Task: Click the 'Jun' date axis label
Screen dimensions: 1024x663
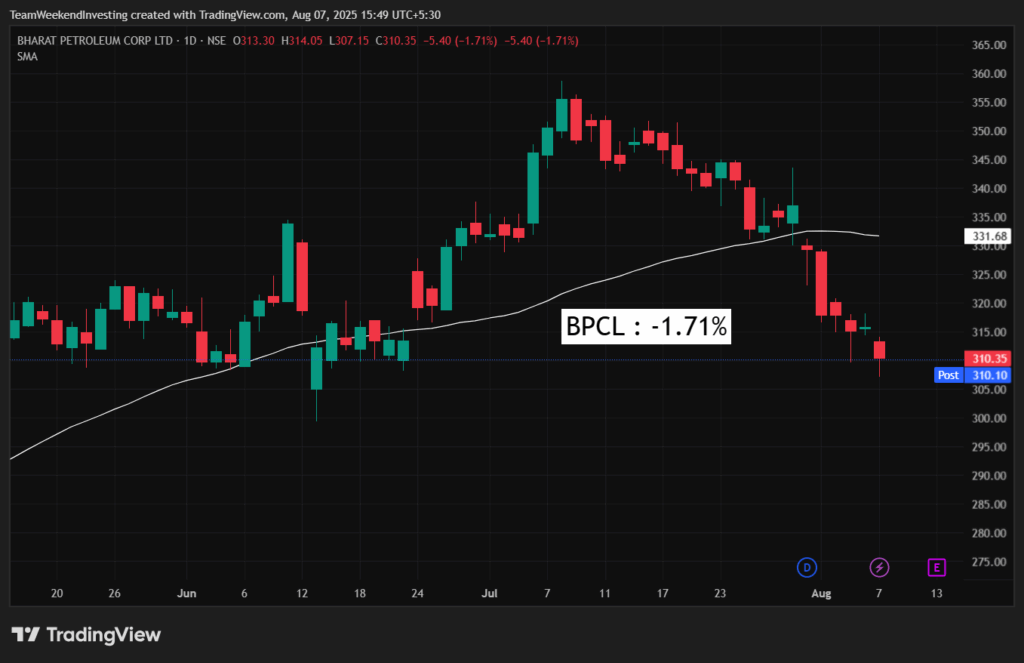Action: [187, 593]
